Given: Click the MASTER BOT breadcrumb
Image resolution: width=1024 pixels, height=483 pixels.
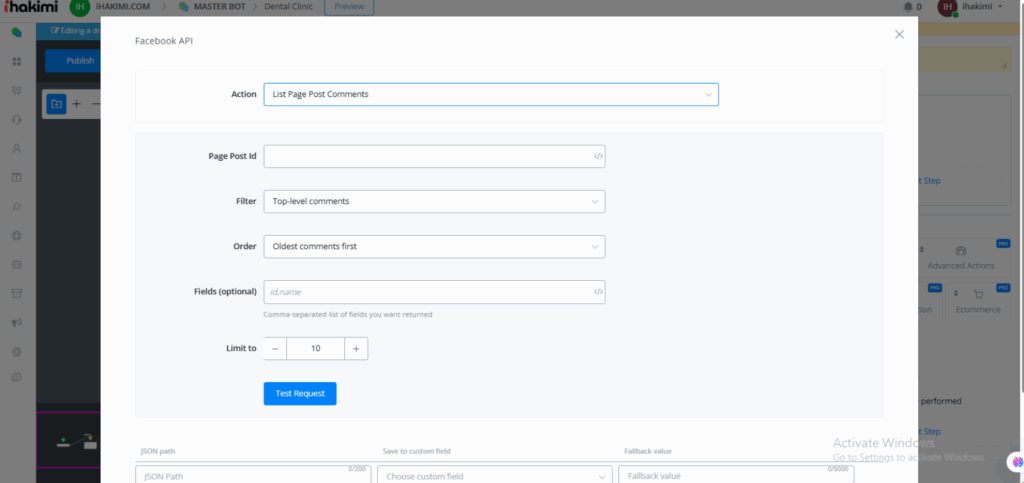Looking at the screenshot, I should click(223, 7).
